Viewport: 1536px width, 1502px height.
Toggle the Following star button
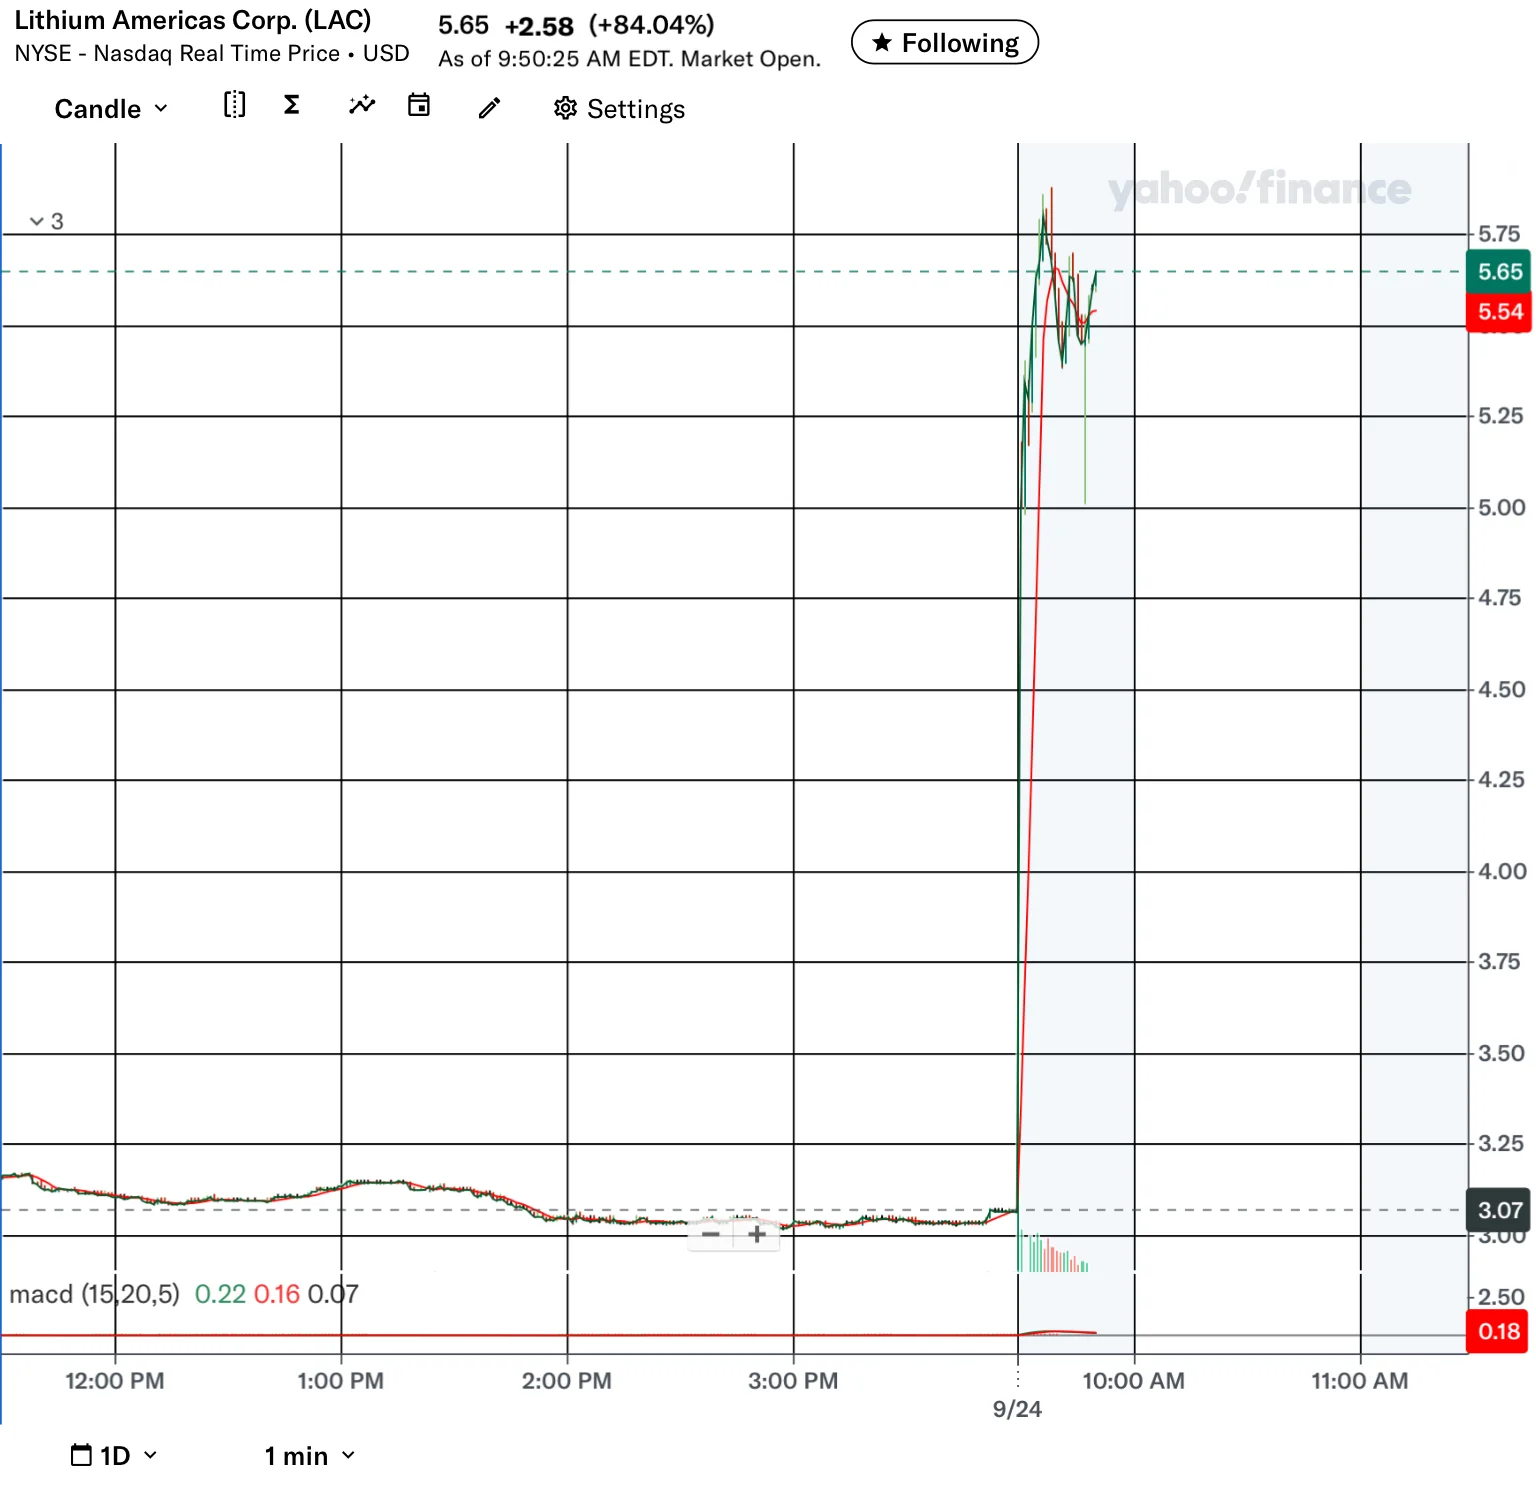(944, 43)
